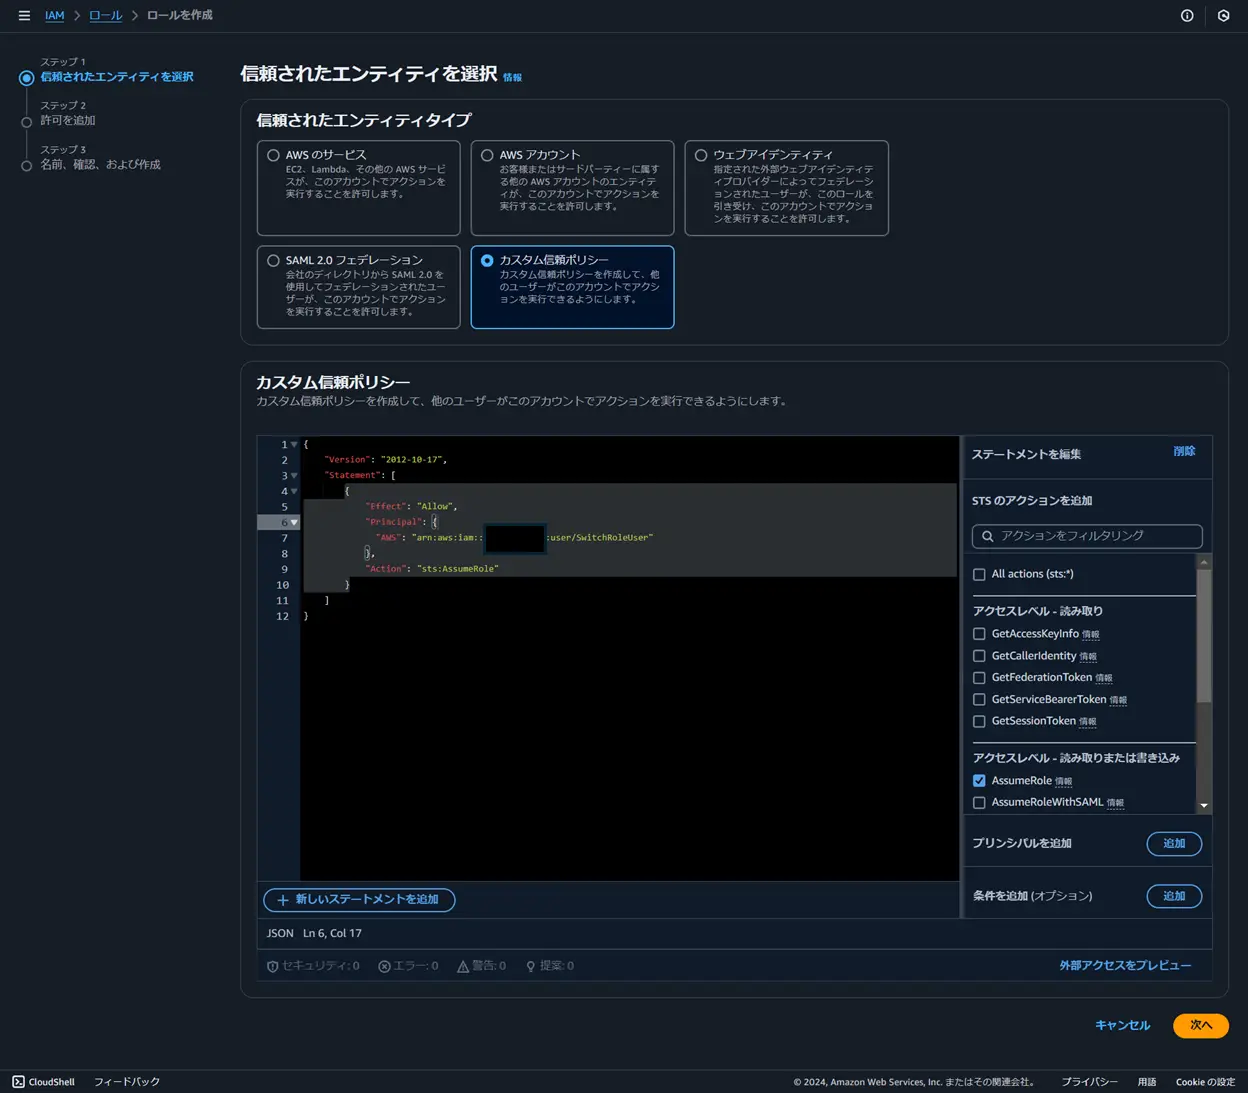Open 情報 link for GetSessionToken
Image resolution: width=1248 pixels, height=1093 pixels.
click(1088, 722)
